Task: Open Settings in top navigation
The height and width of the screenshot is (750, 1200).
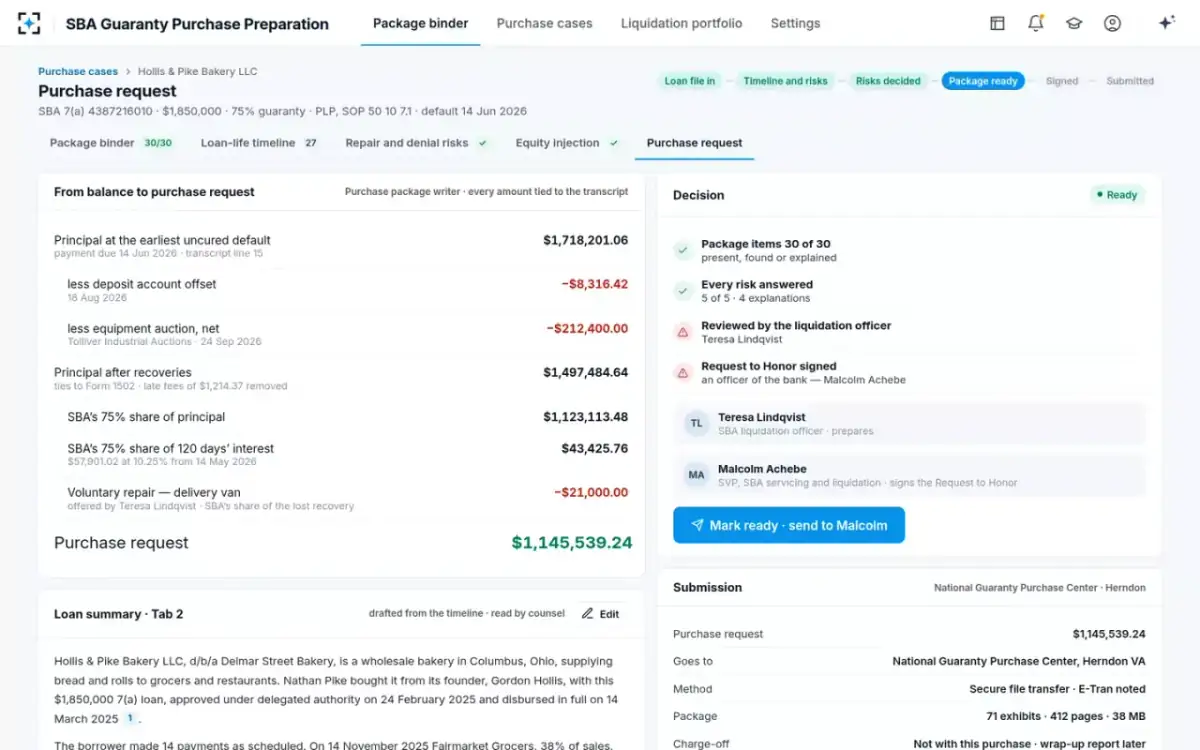Action: pos(795,23)
